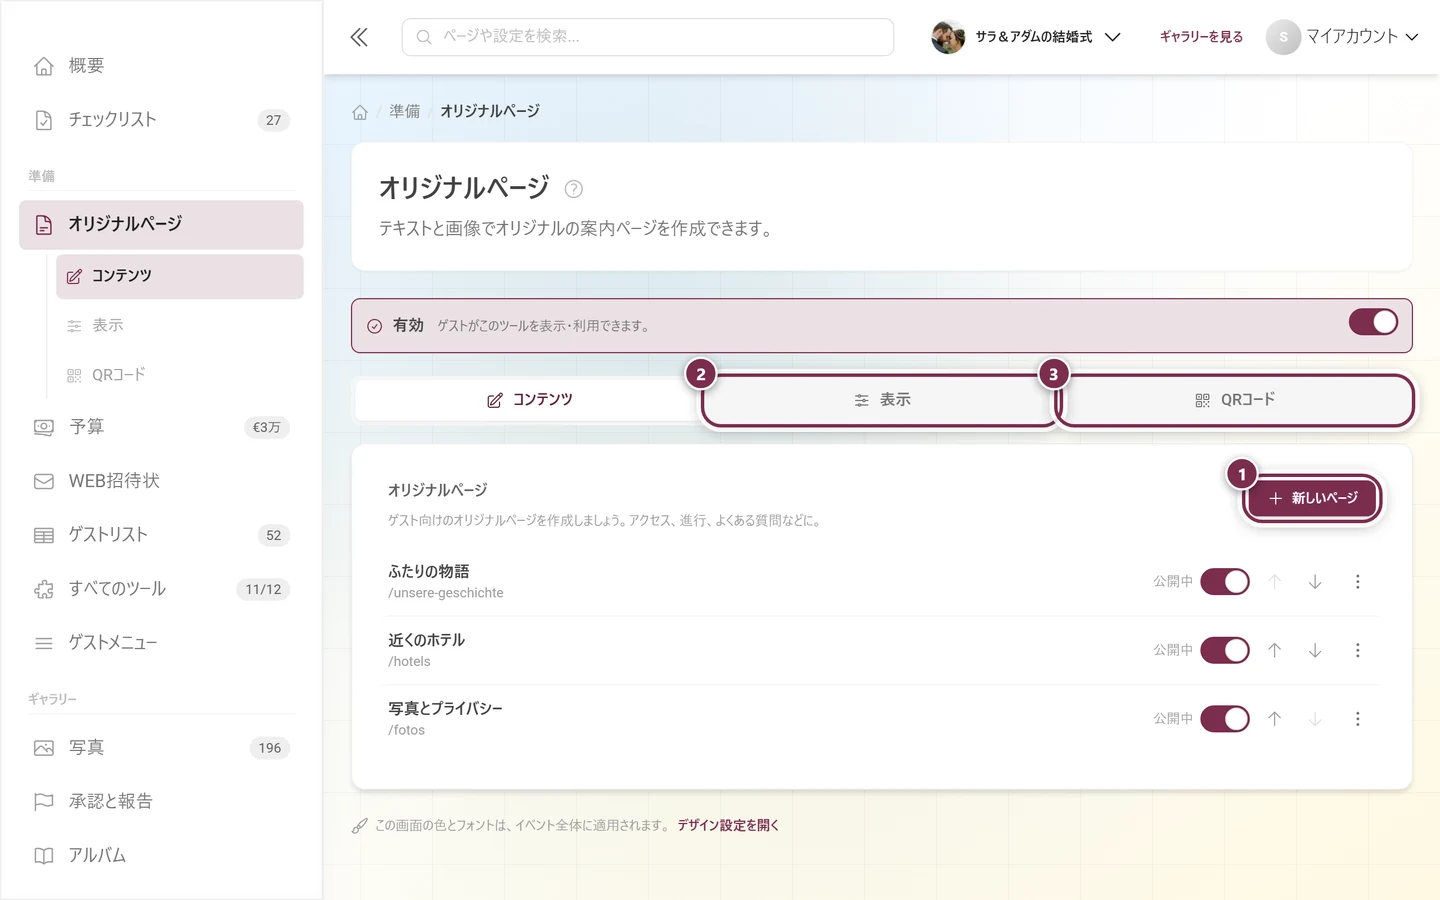The image size is (1440, 900).
Task: Open the サラ&アダムの結婚式 event dropdown
Action: tap(1026, 37)
